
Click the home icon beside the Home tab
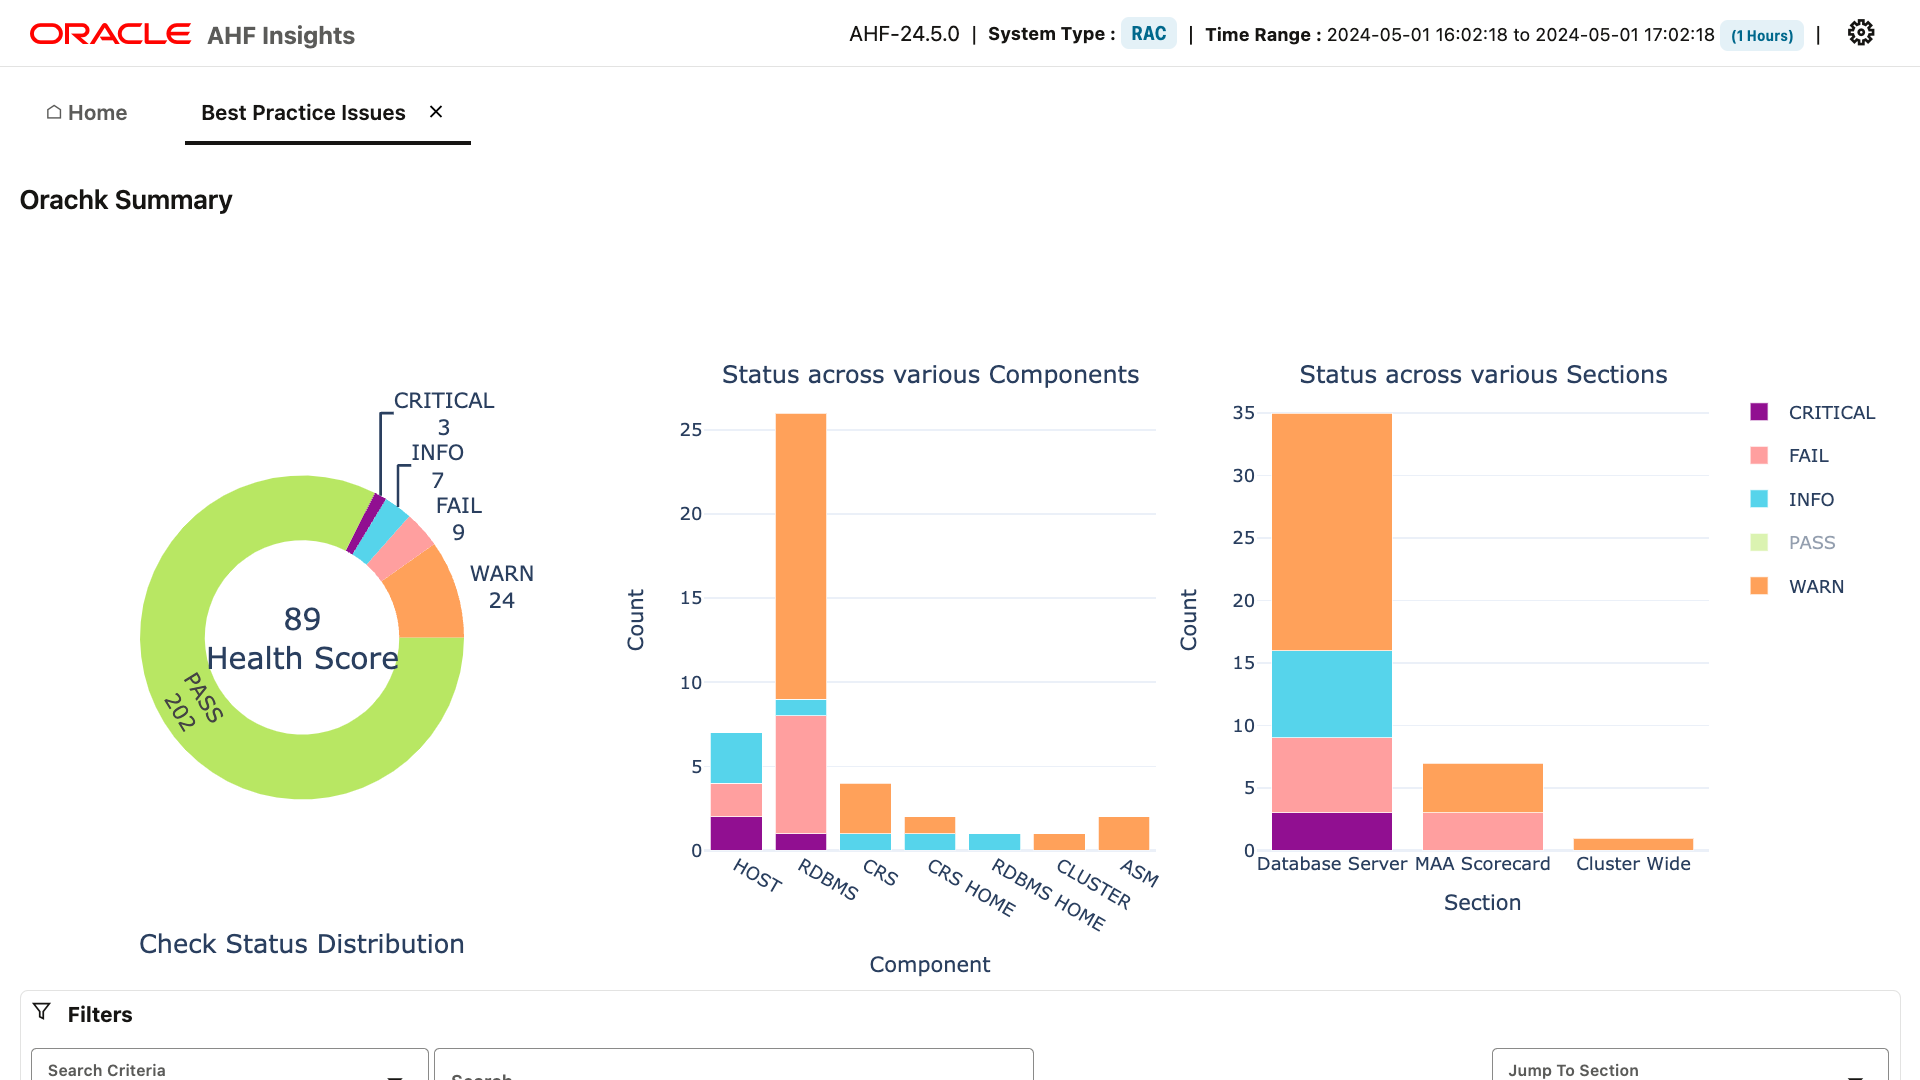[x=54, y=112]
